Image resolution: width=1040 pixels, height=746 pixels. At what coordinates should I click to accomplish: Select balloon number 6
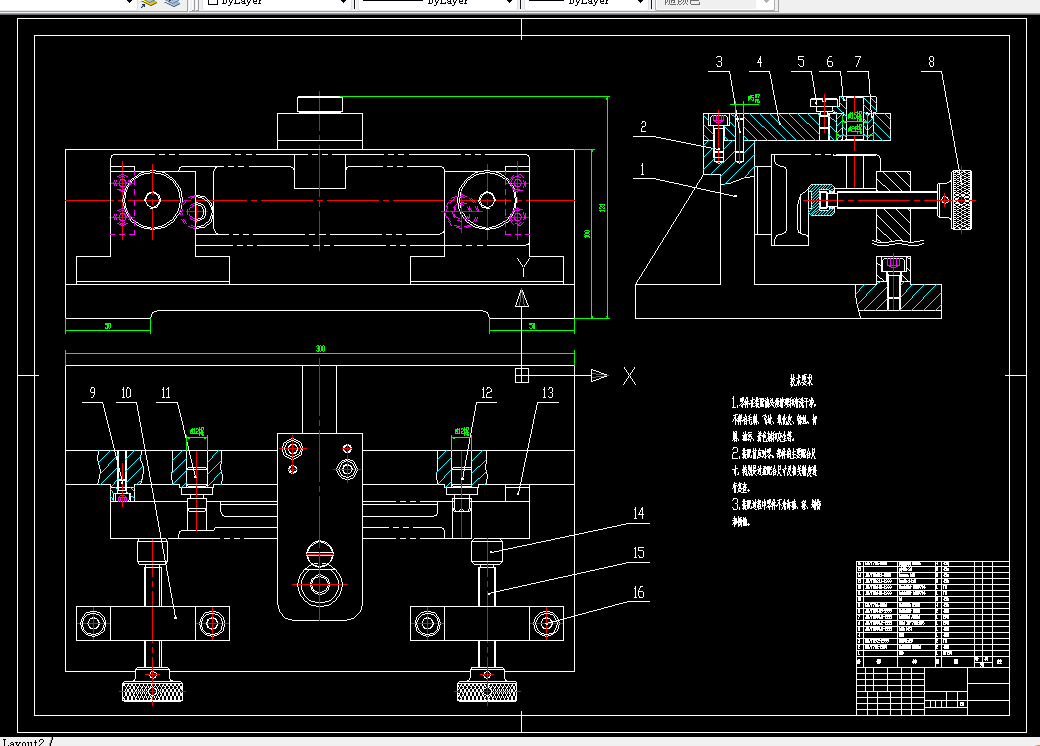coord(829,62)
